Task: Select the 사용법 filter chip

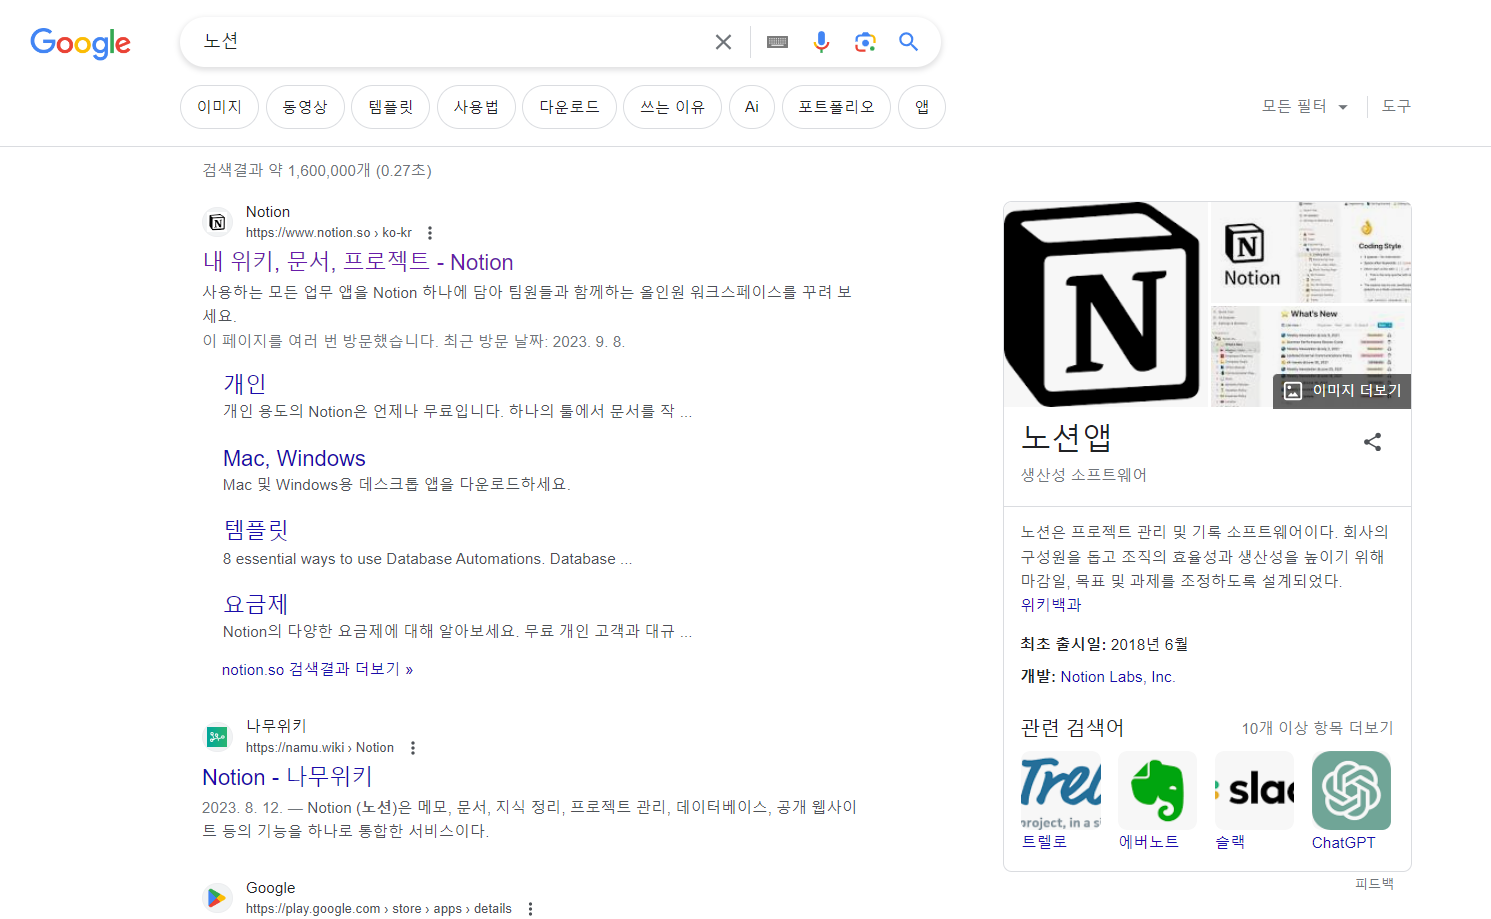Action: (x=476, y=107)
